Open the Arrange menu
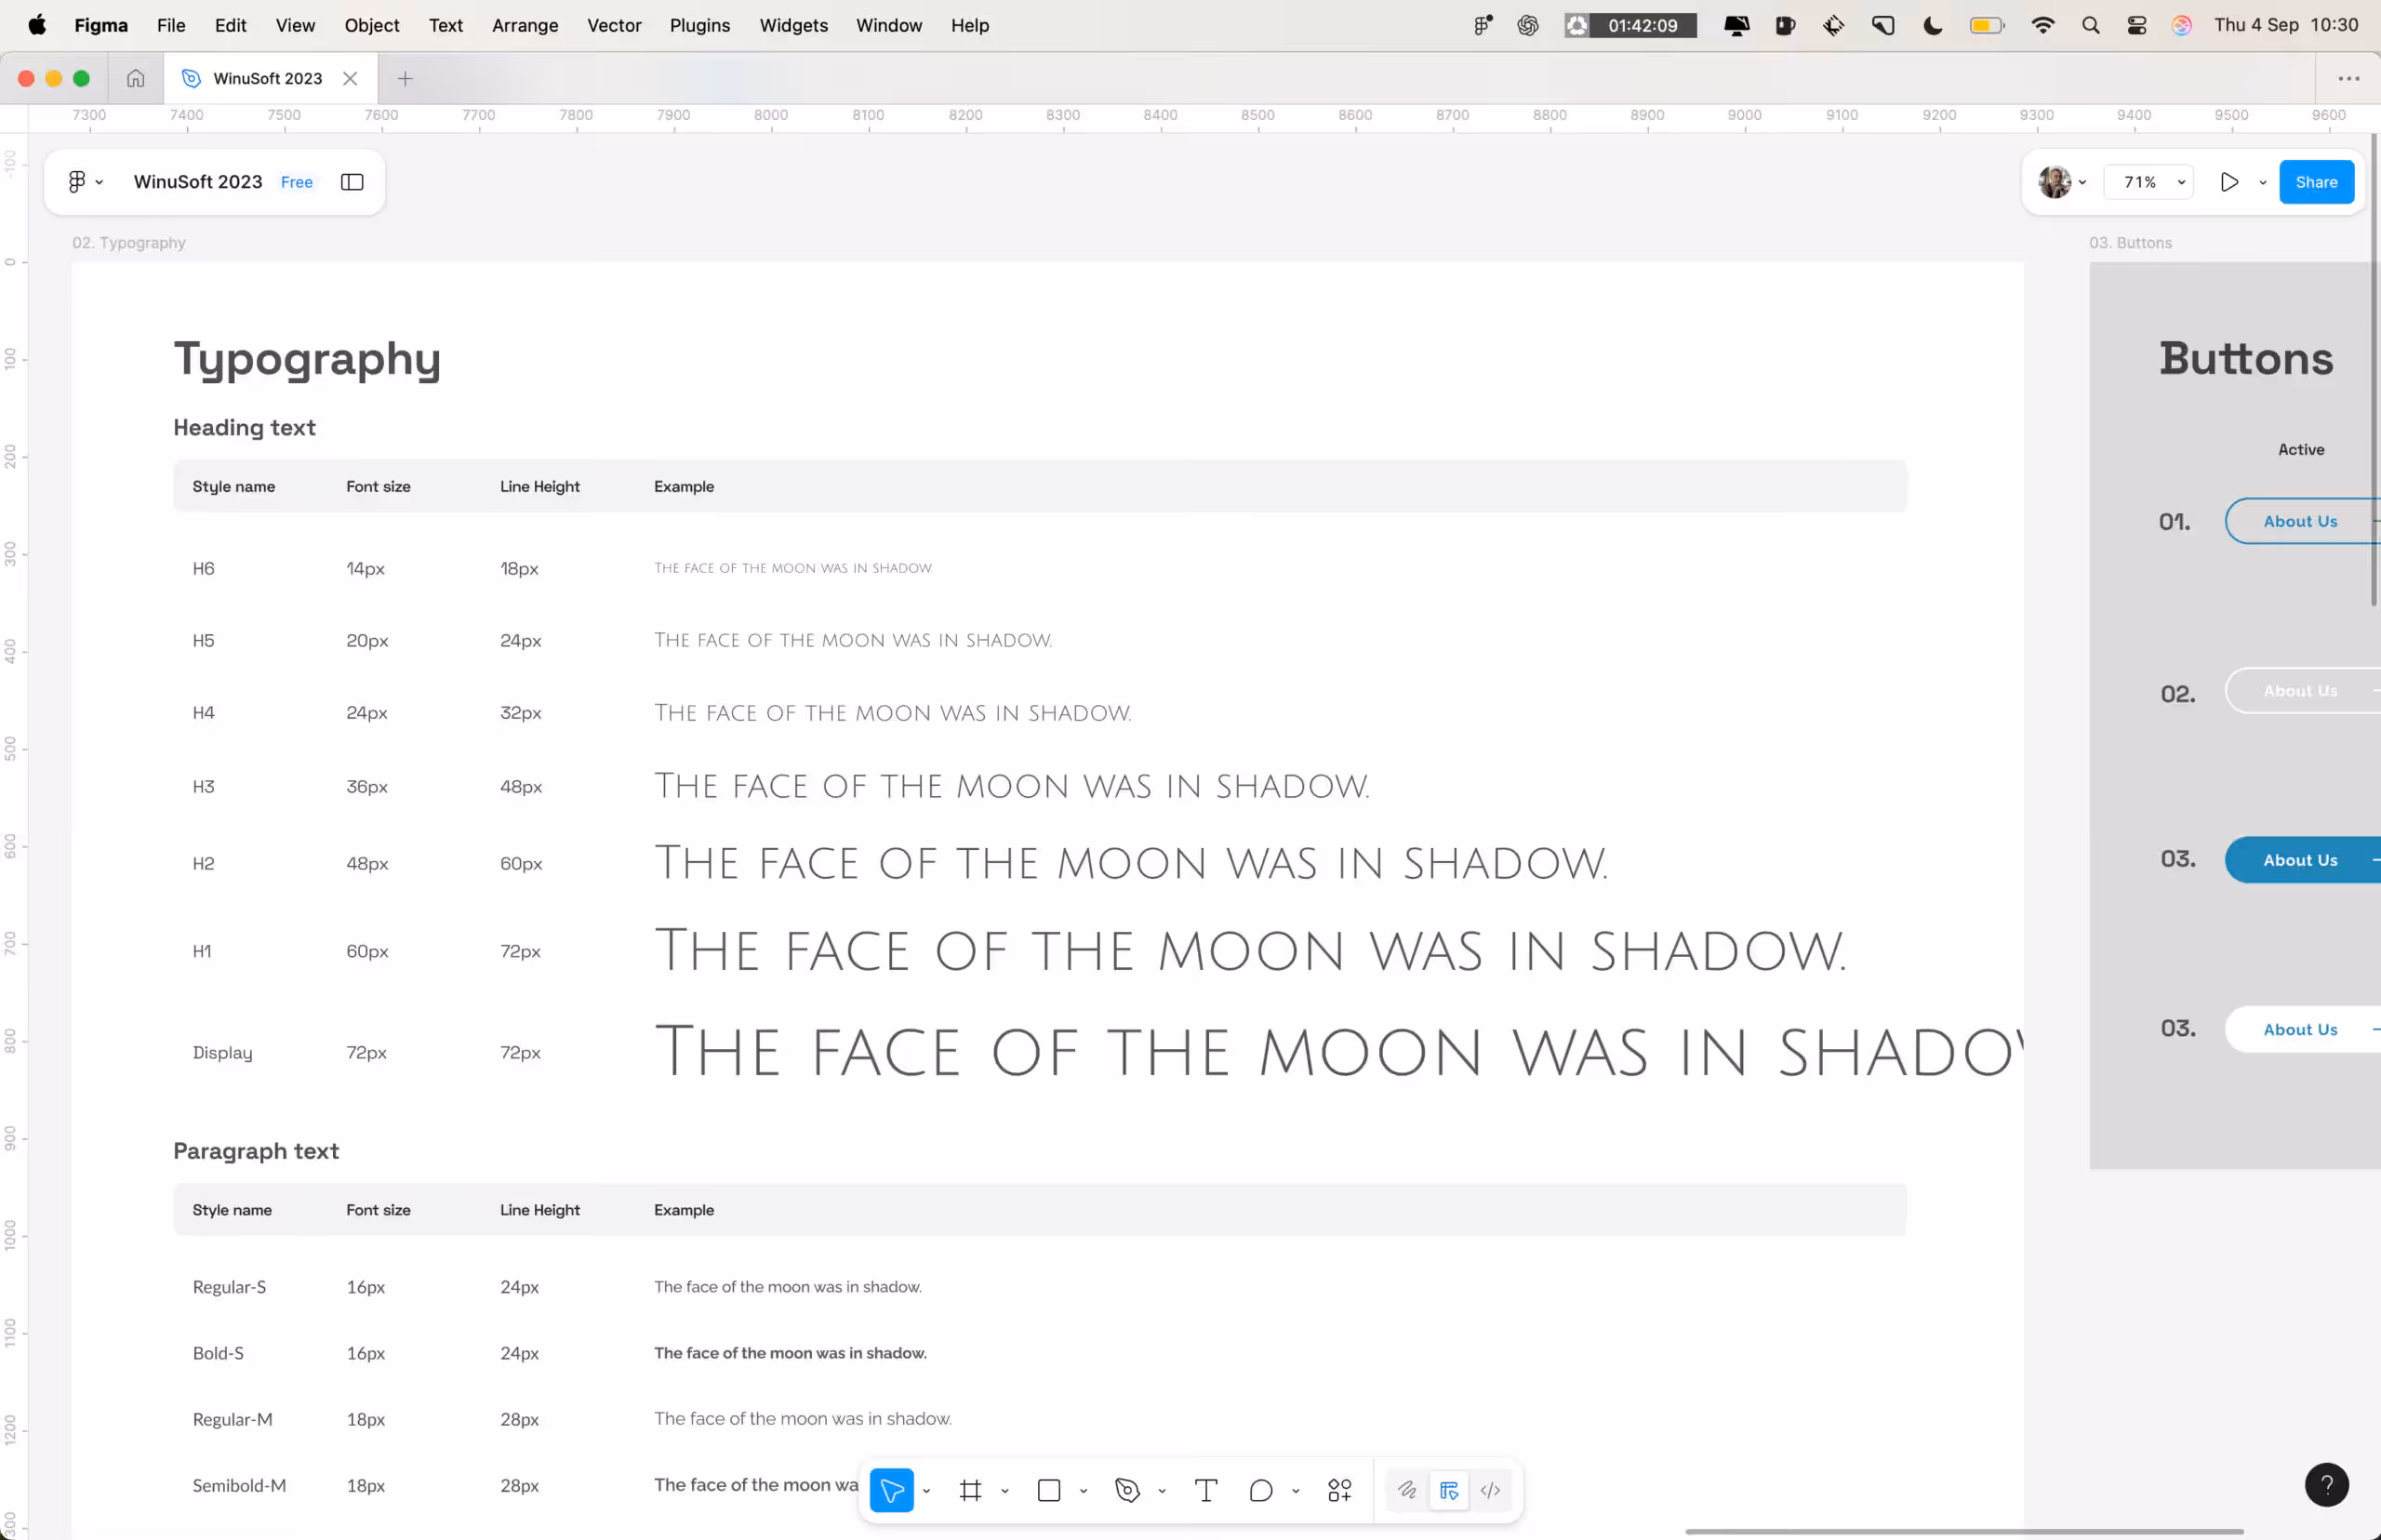Screen dimensions: 2381x1540 click(525, 25)
